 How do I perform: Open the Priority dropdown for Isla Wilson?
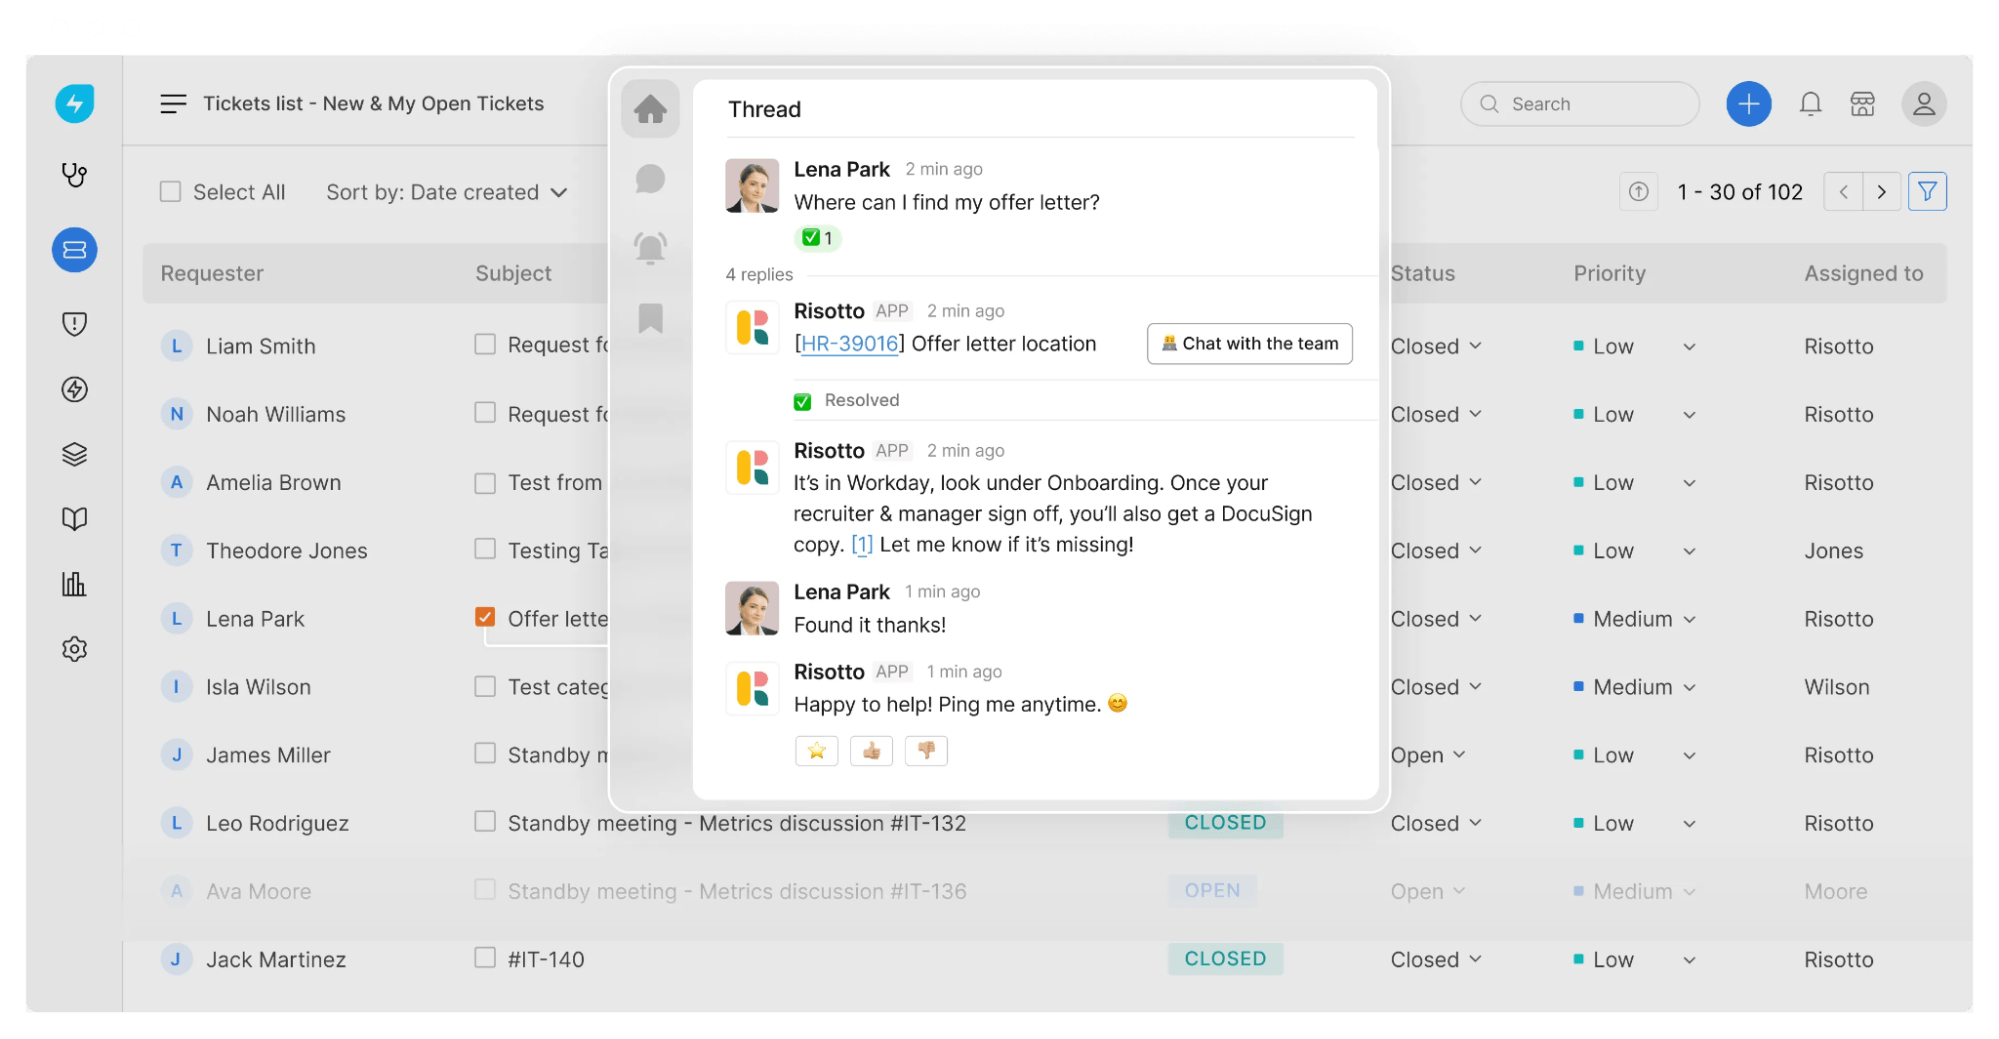[x=1634, y=687]
